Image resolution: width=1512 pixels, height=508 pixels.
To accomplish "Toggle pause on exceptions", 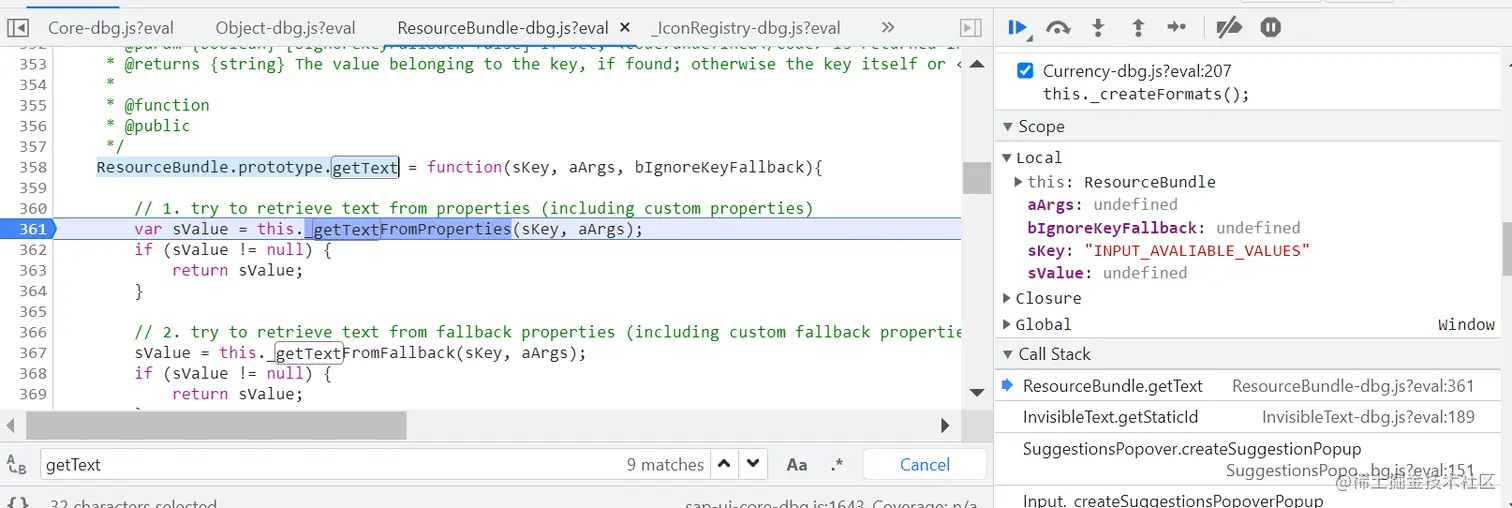I will 1270,28.
